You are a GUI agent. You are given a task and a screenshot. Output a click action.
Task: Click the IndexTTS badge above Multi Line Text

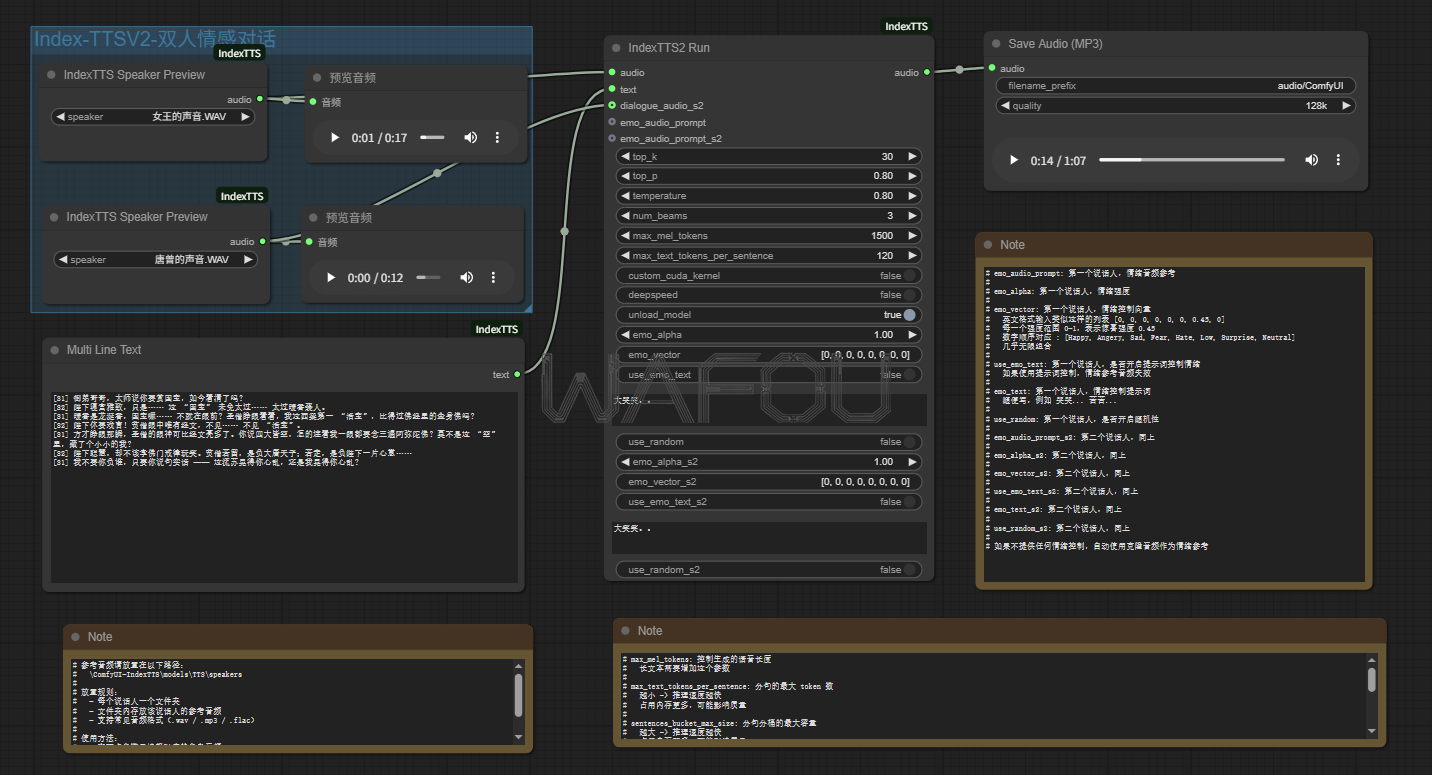click(x=497, y=329)
